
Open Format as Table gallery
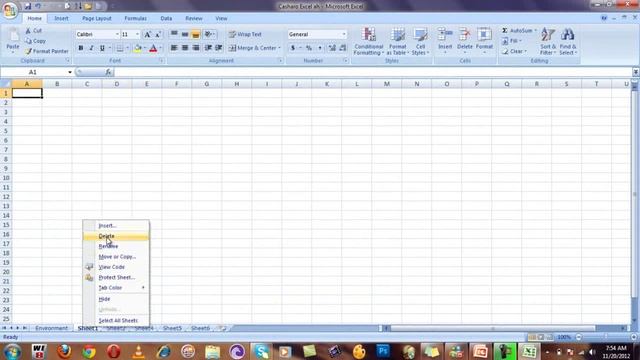(397, 41)
